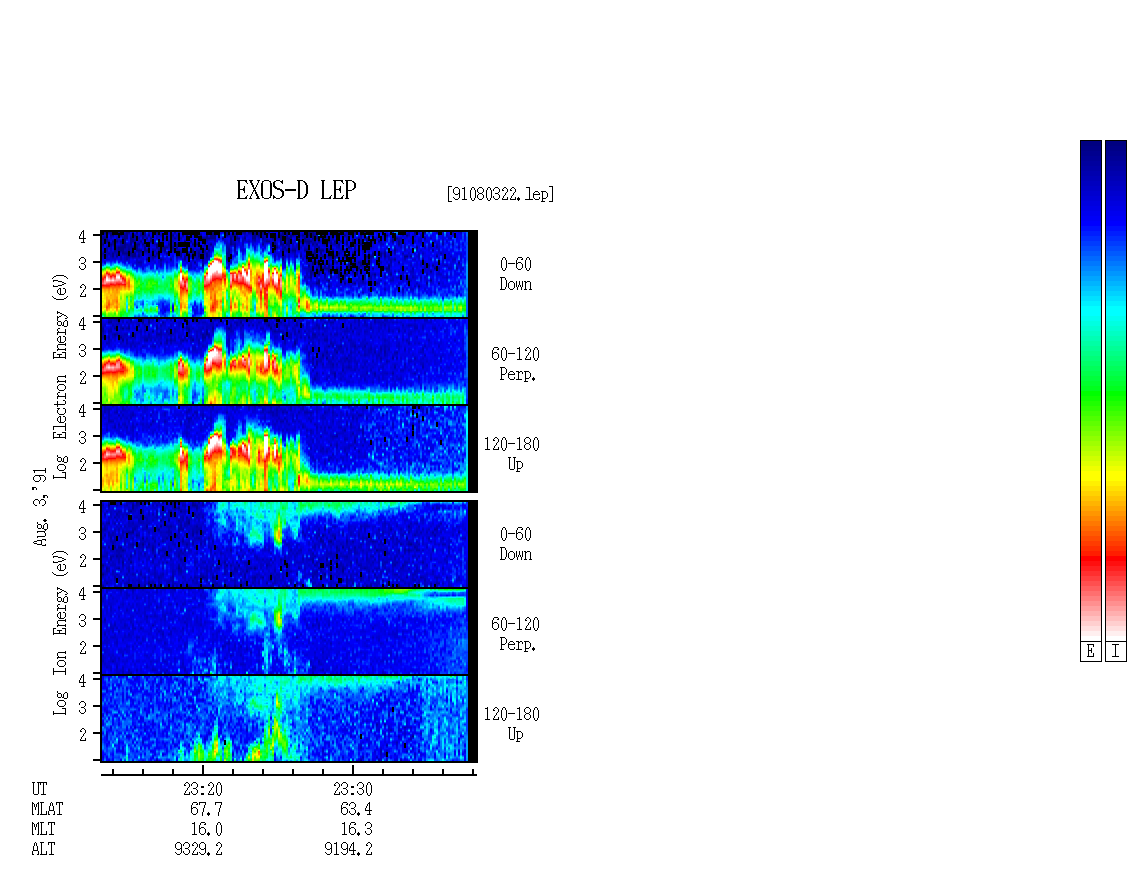Image resolution: width=1130 pixels, height=875 pixels.
Task: Click the 23:20 UT time label
Action: tap(203, 789)
